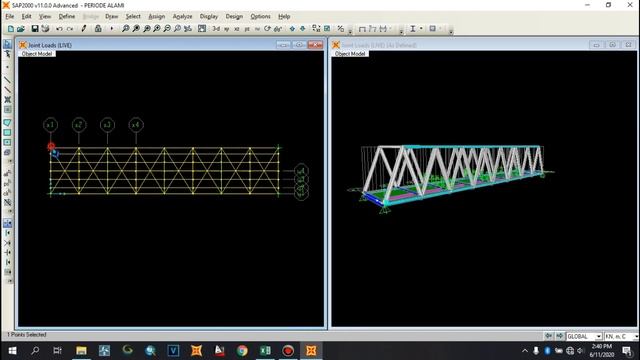Open the Select menu

coord(133,16)
